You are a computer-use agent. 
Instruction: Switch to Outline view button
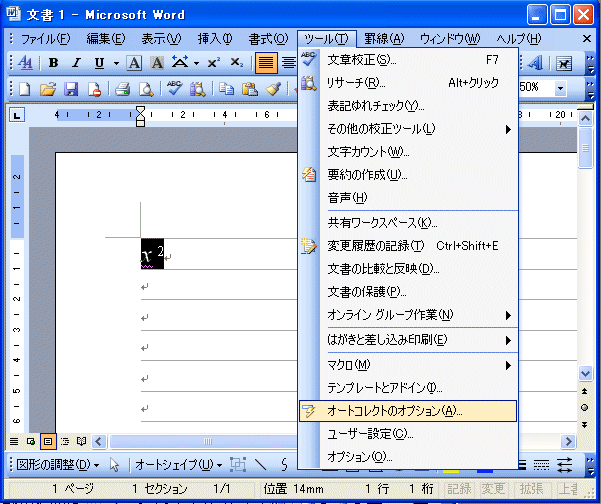(65, 442)
